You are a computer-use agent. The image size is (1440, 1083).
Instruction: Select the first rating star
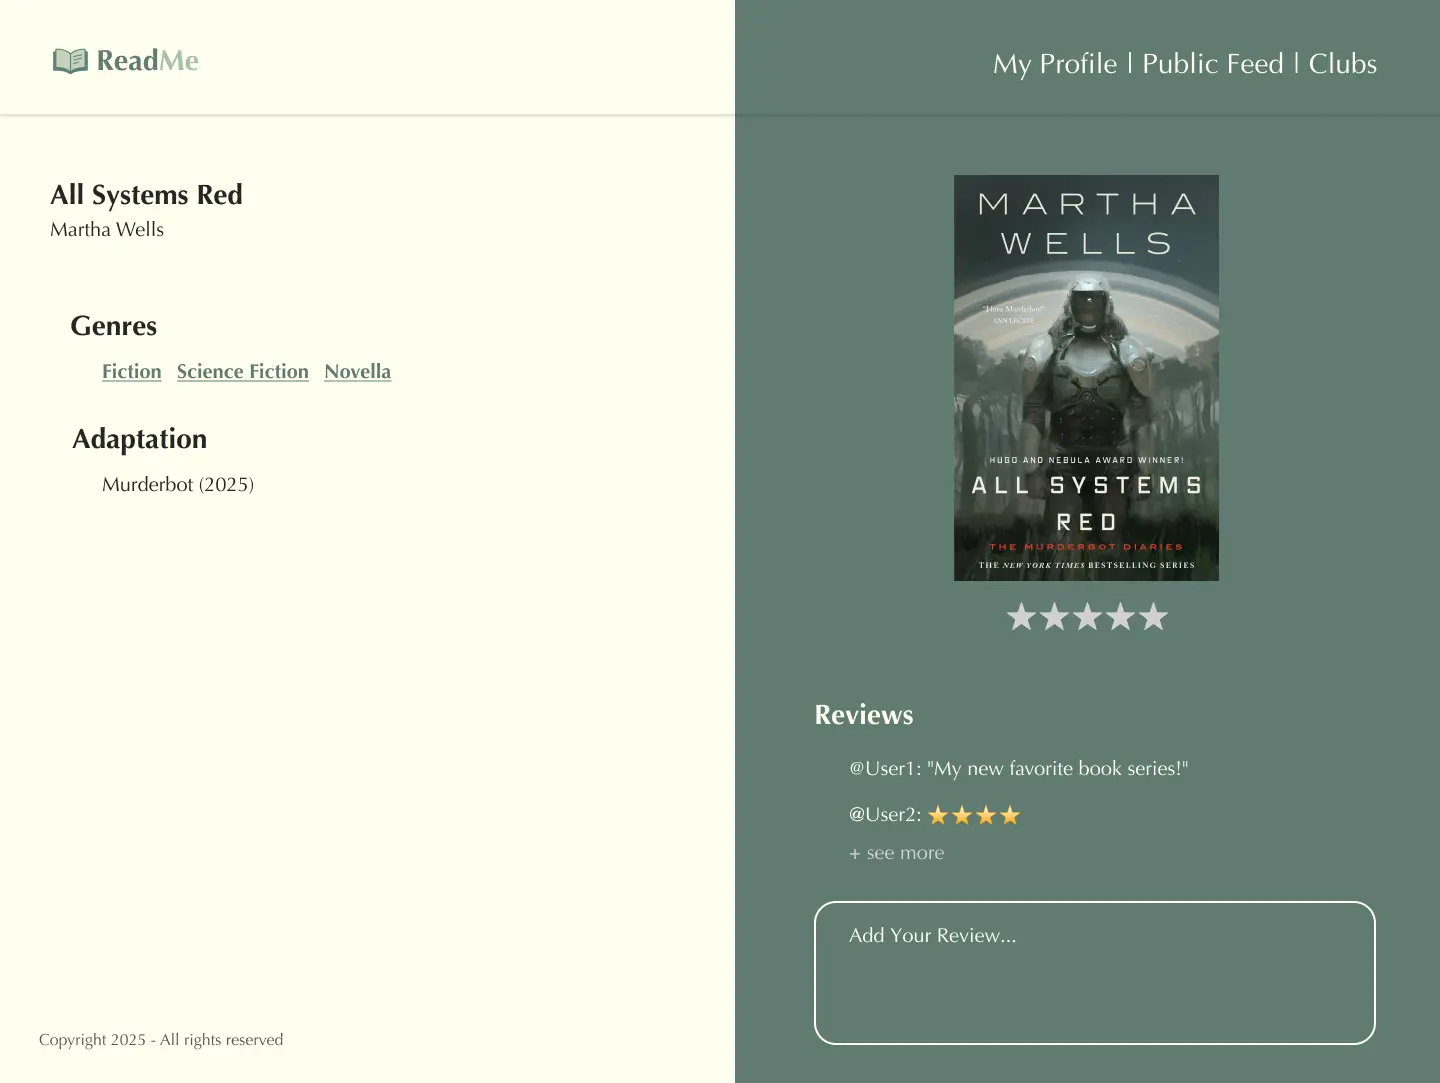pyautogui.click(x=1021, y=617)
